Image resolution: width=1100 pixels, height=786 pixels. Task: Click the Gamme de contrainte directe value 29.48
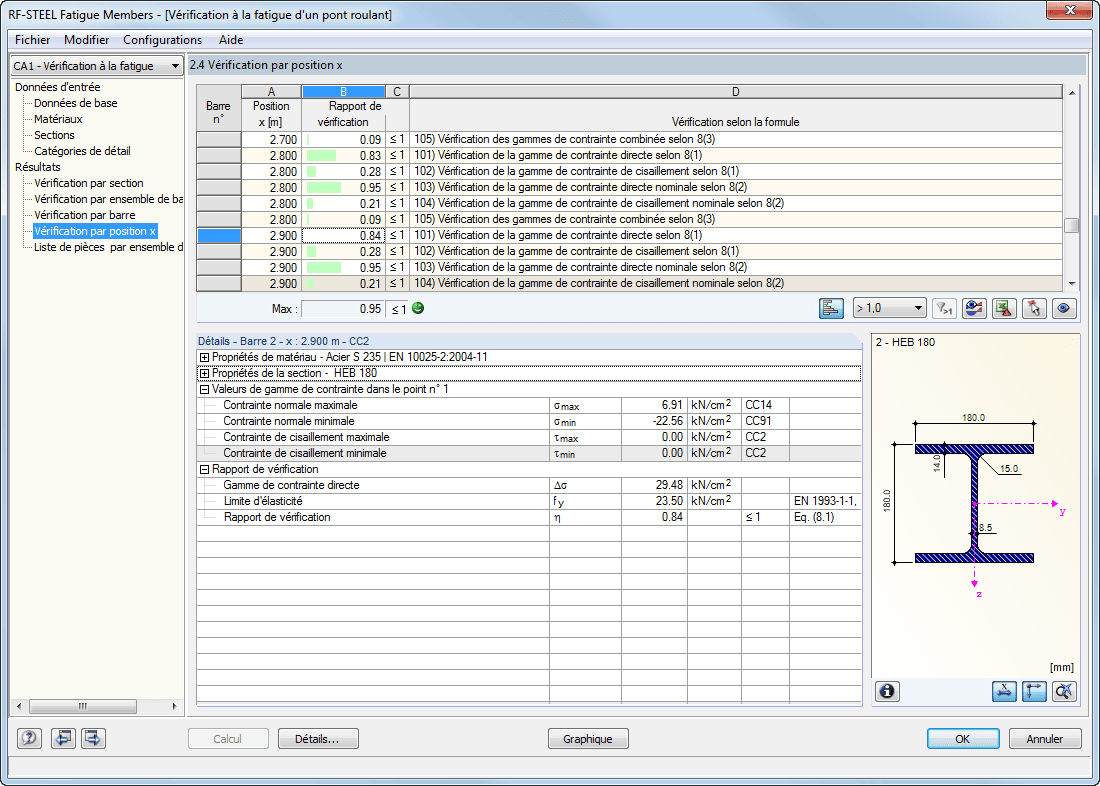pyautogui.click(x=654, y=485)
